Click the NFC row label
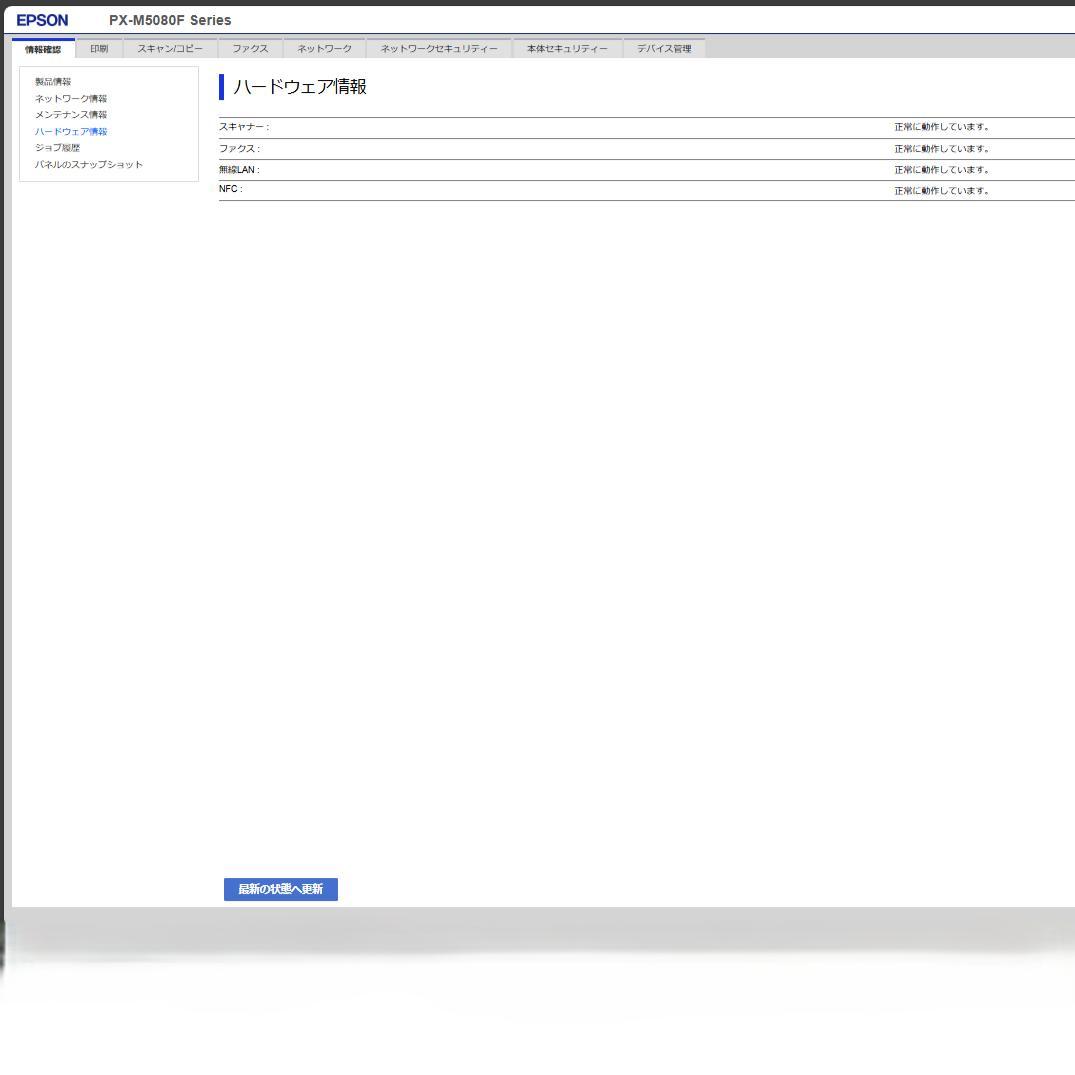The height and width of the screenshot is (1075, 1075). click(230, 189)
